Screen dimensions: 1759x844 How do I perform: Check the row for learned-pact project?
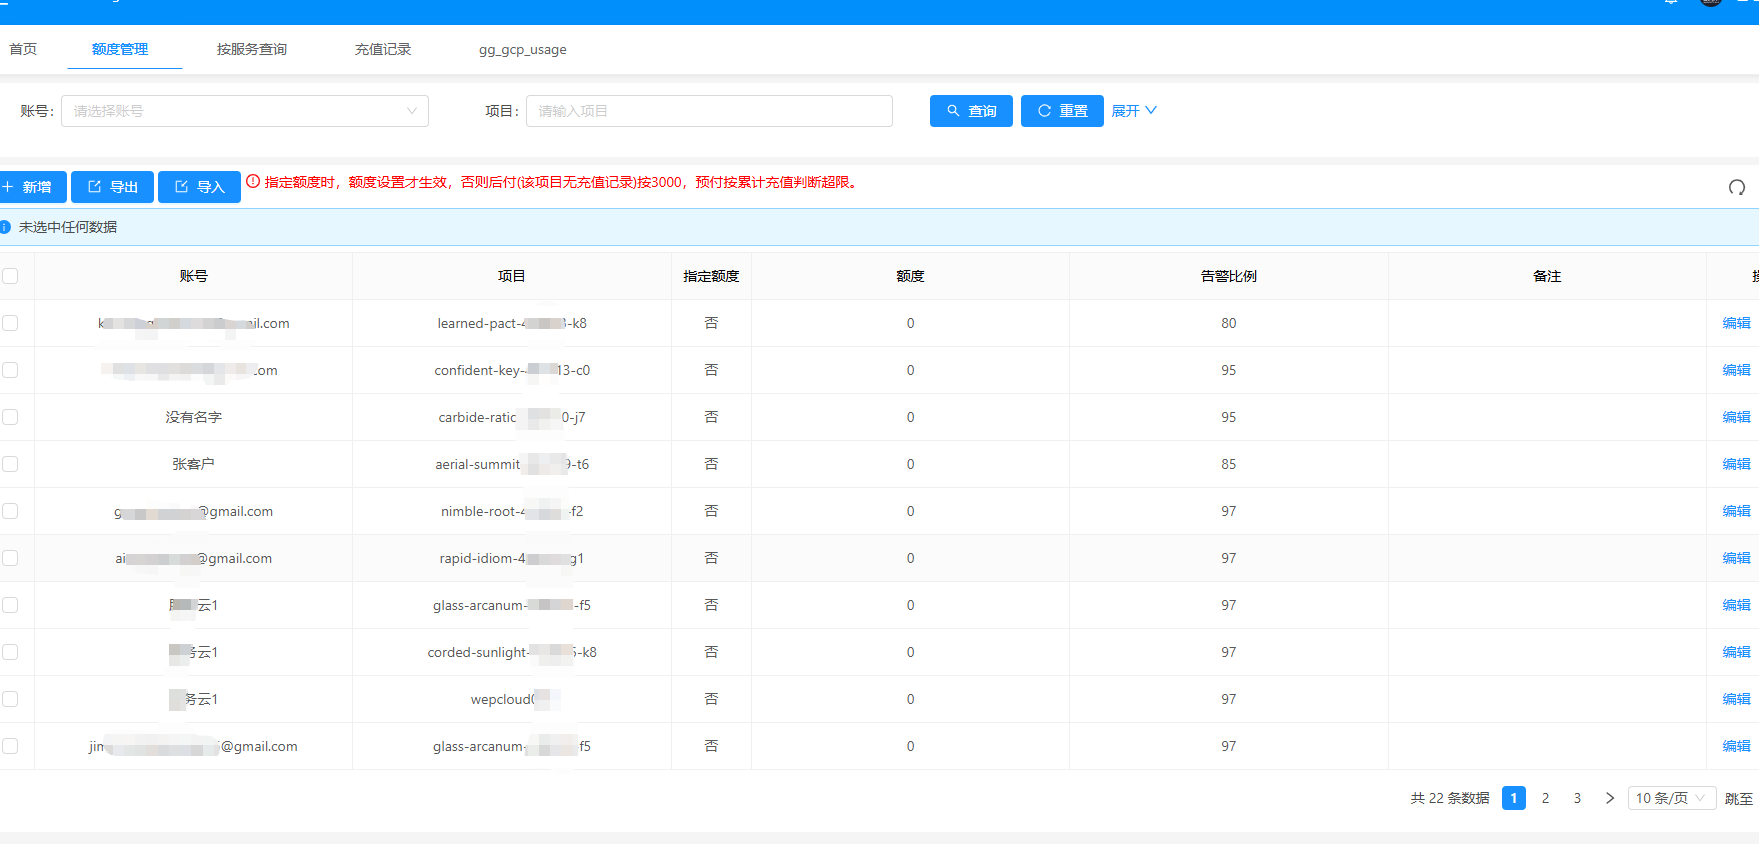[x=10, y=323]
